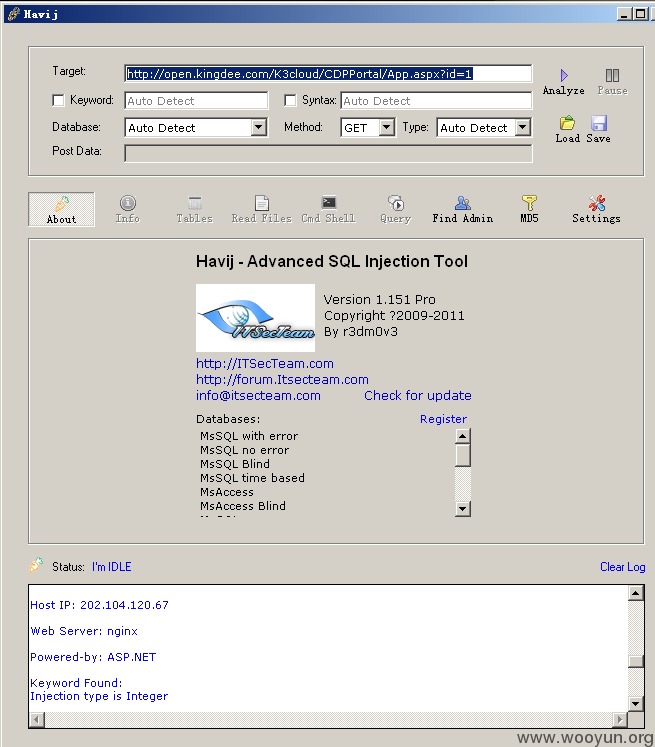Image resolution: width=655 pixels, height=747 pixels.
Task: Expand the Method GET dropdown
Action: (387, 127)
